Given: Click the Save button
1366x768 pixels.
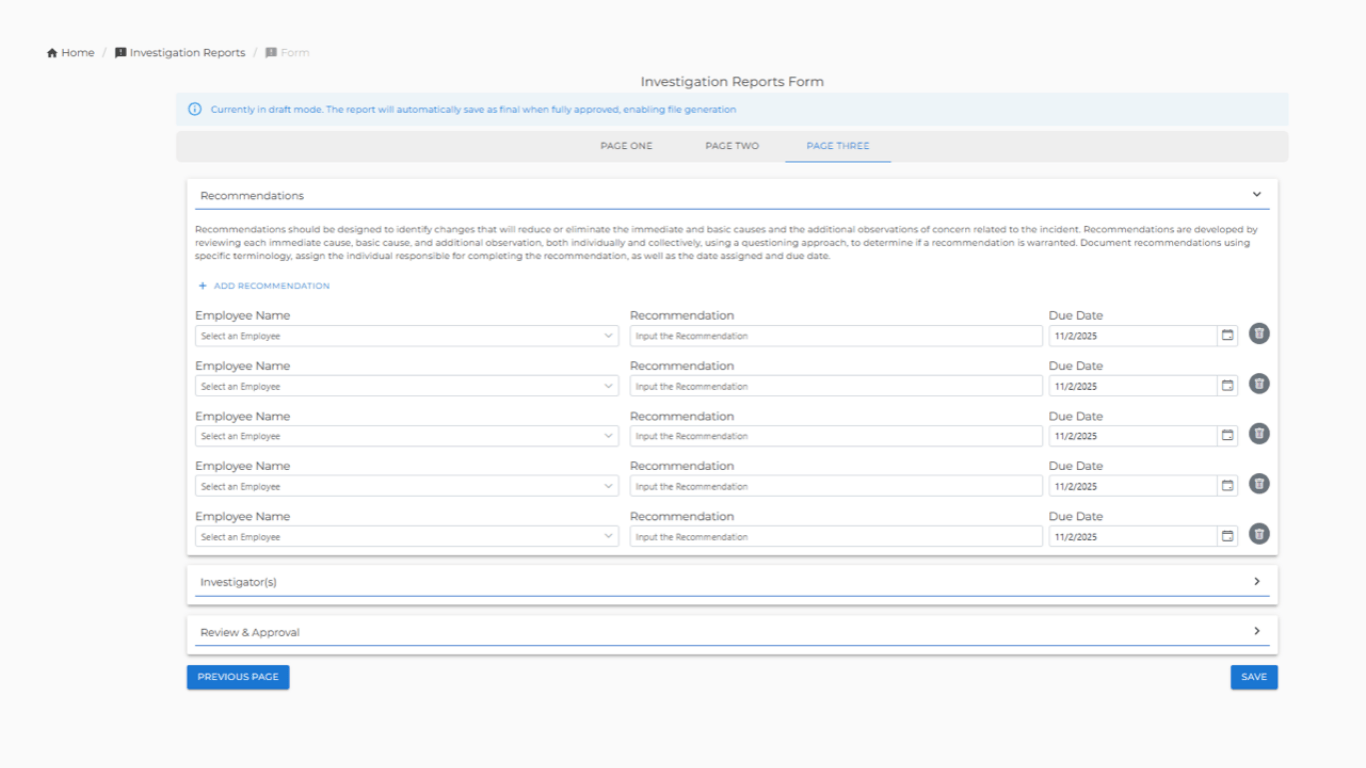Looking at the screenshot, I should [1253, 677].
